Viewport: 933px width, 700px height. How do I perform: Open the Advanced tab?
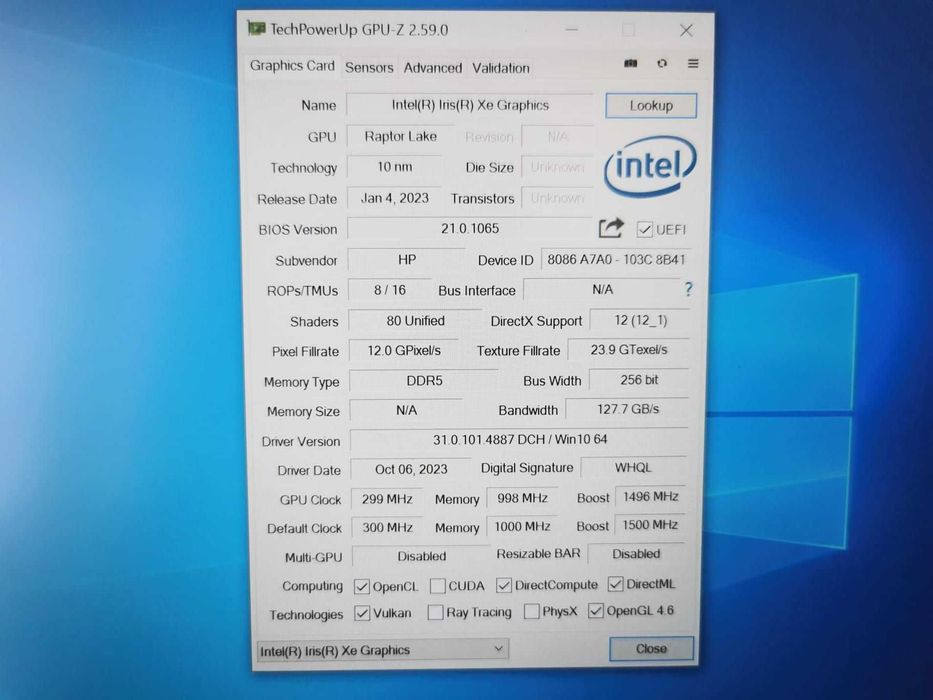tap(433, 68)
